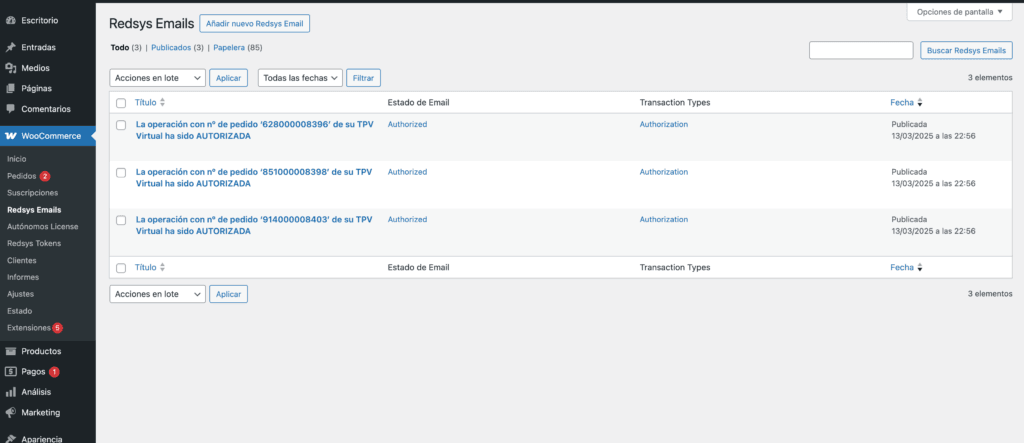
Task: Expand Opciones de pantalla panel
Action: tap(959, 12)
